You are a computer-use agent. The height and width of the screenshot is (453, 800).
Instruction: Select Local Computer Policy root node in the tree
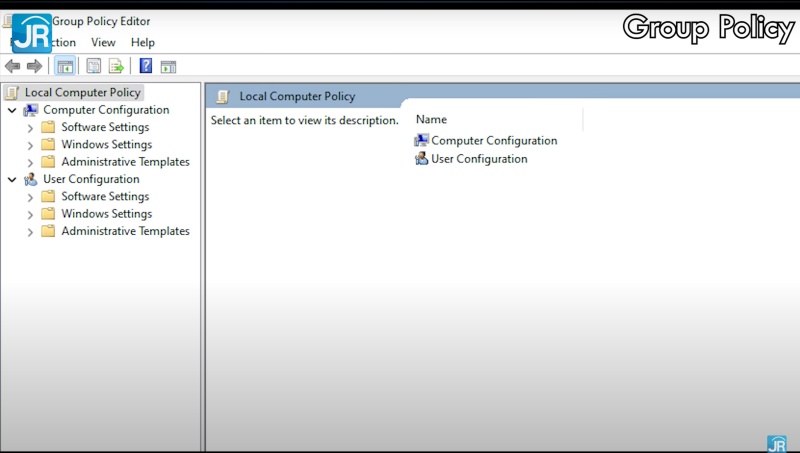point(82,92)
